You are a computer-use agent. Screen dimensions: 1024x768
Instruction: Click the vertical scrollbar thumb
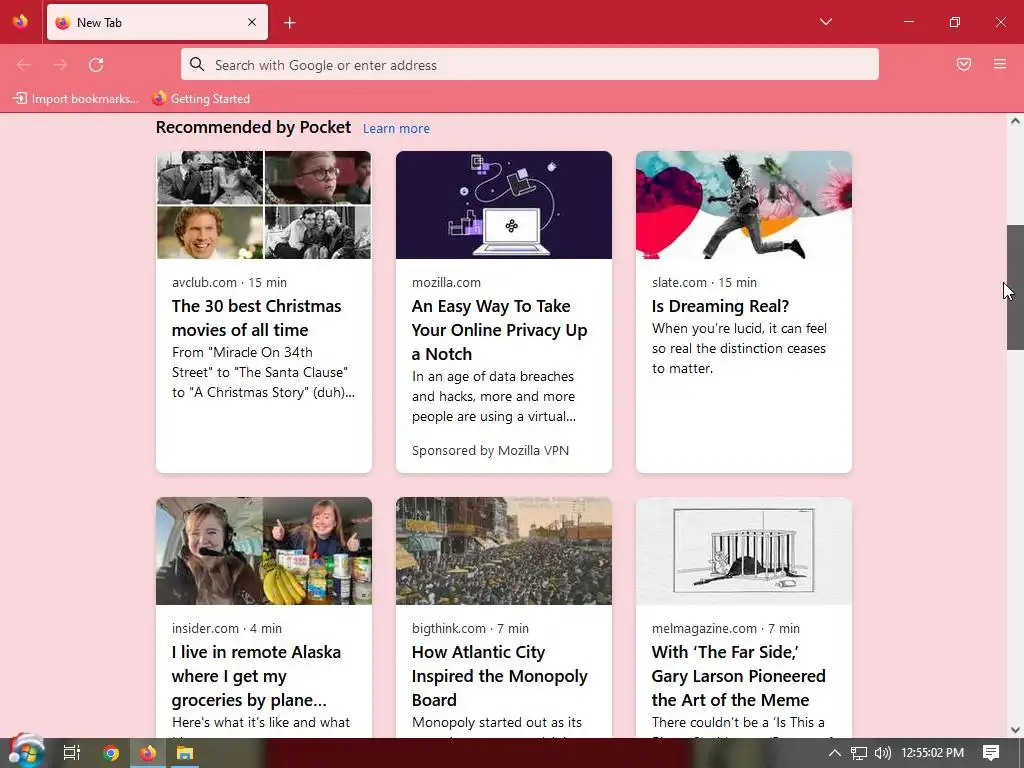tap(1015, 287)
